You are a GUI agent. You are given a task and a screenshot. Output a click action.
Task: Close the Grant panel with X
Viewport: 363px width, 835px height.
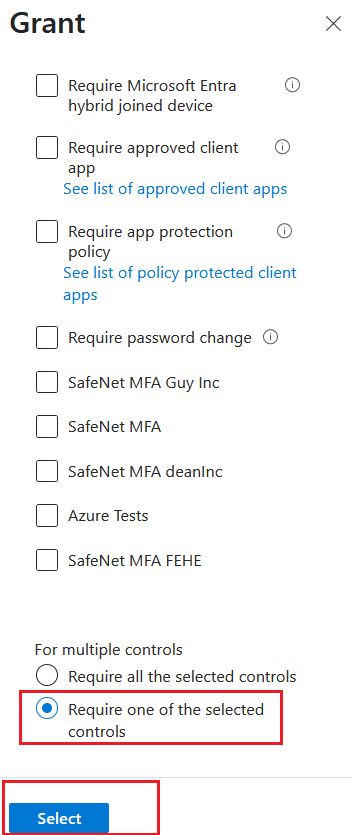(333, 23)
